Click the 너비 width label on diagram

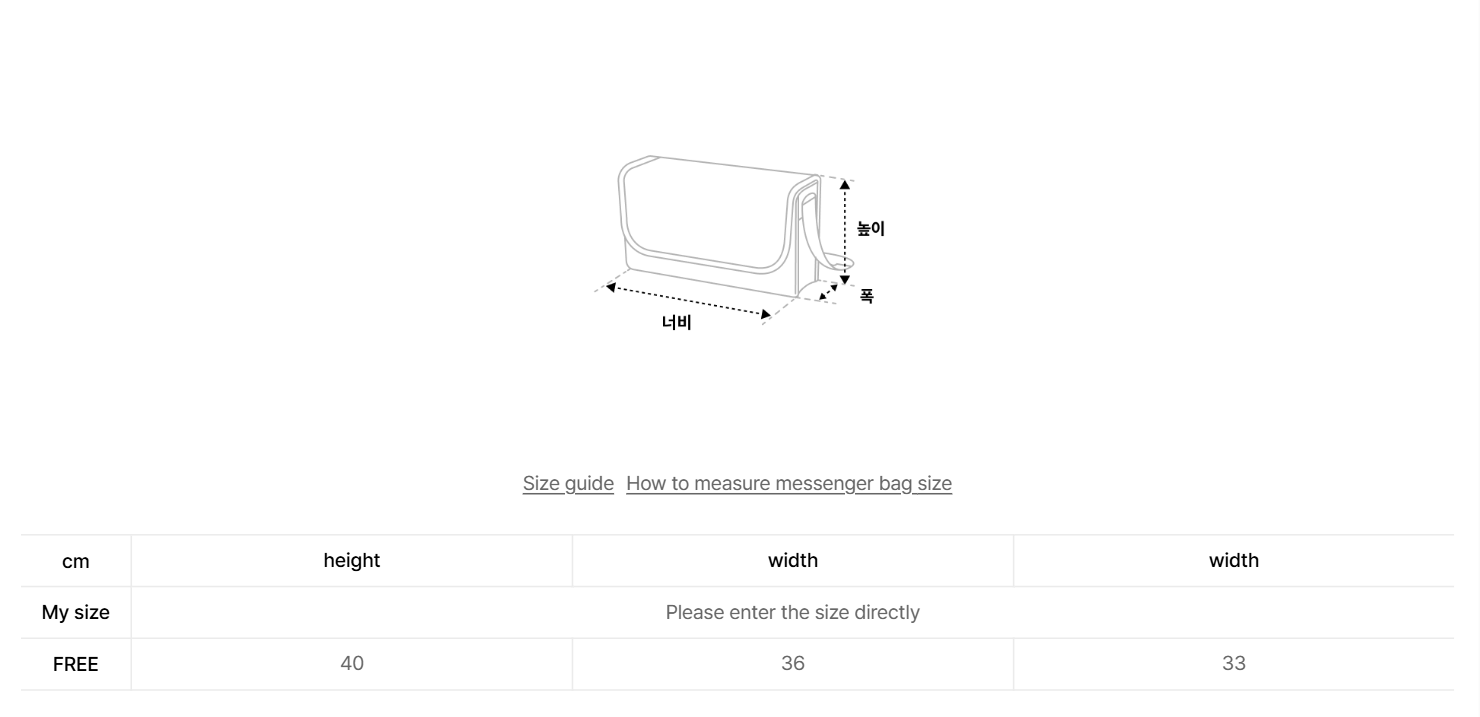pyautogui.click(x=677, y=322)
